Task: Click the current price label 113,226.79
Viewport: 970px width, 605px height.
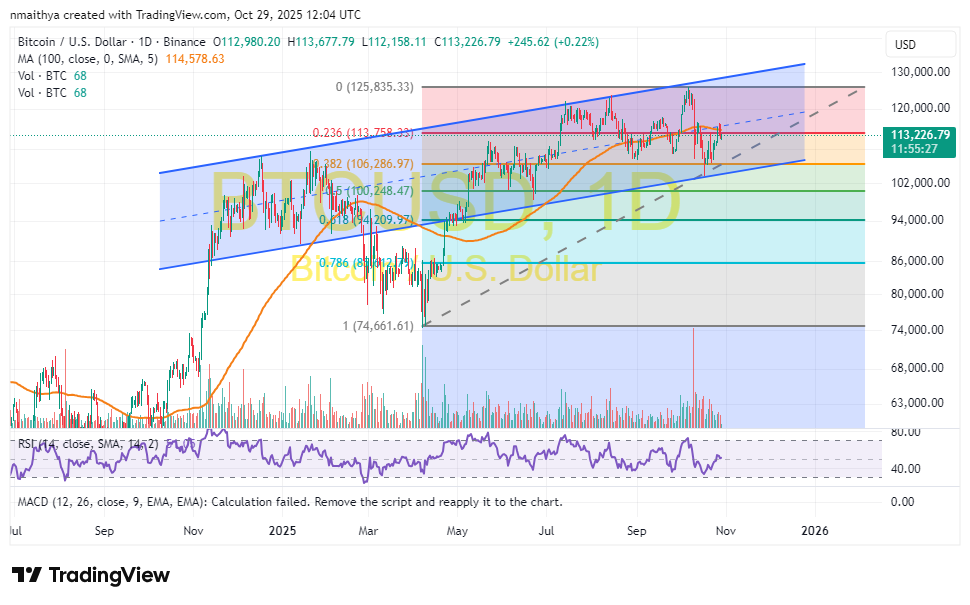Action: (919, 134)
